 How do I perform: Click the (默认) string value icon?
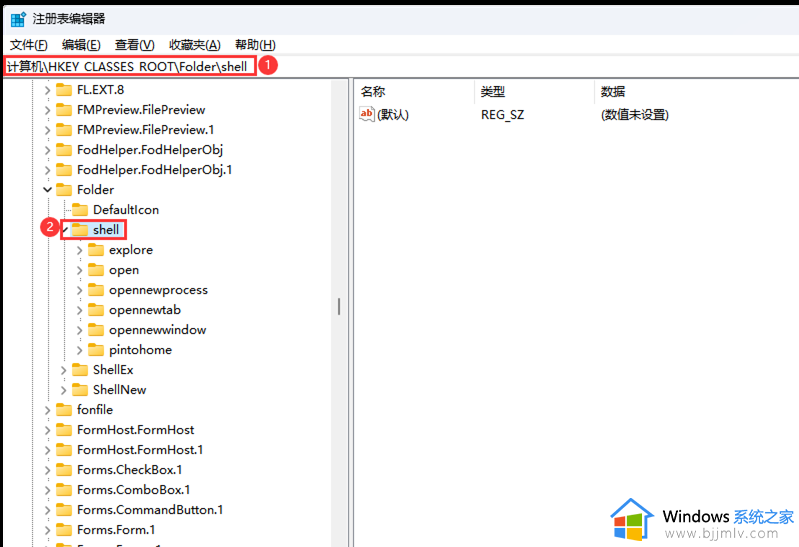click(367, 114)
